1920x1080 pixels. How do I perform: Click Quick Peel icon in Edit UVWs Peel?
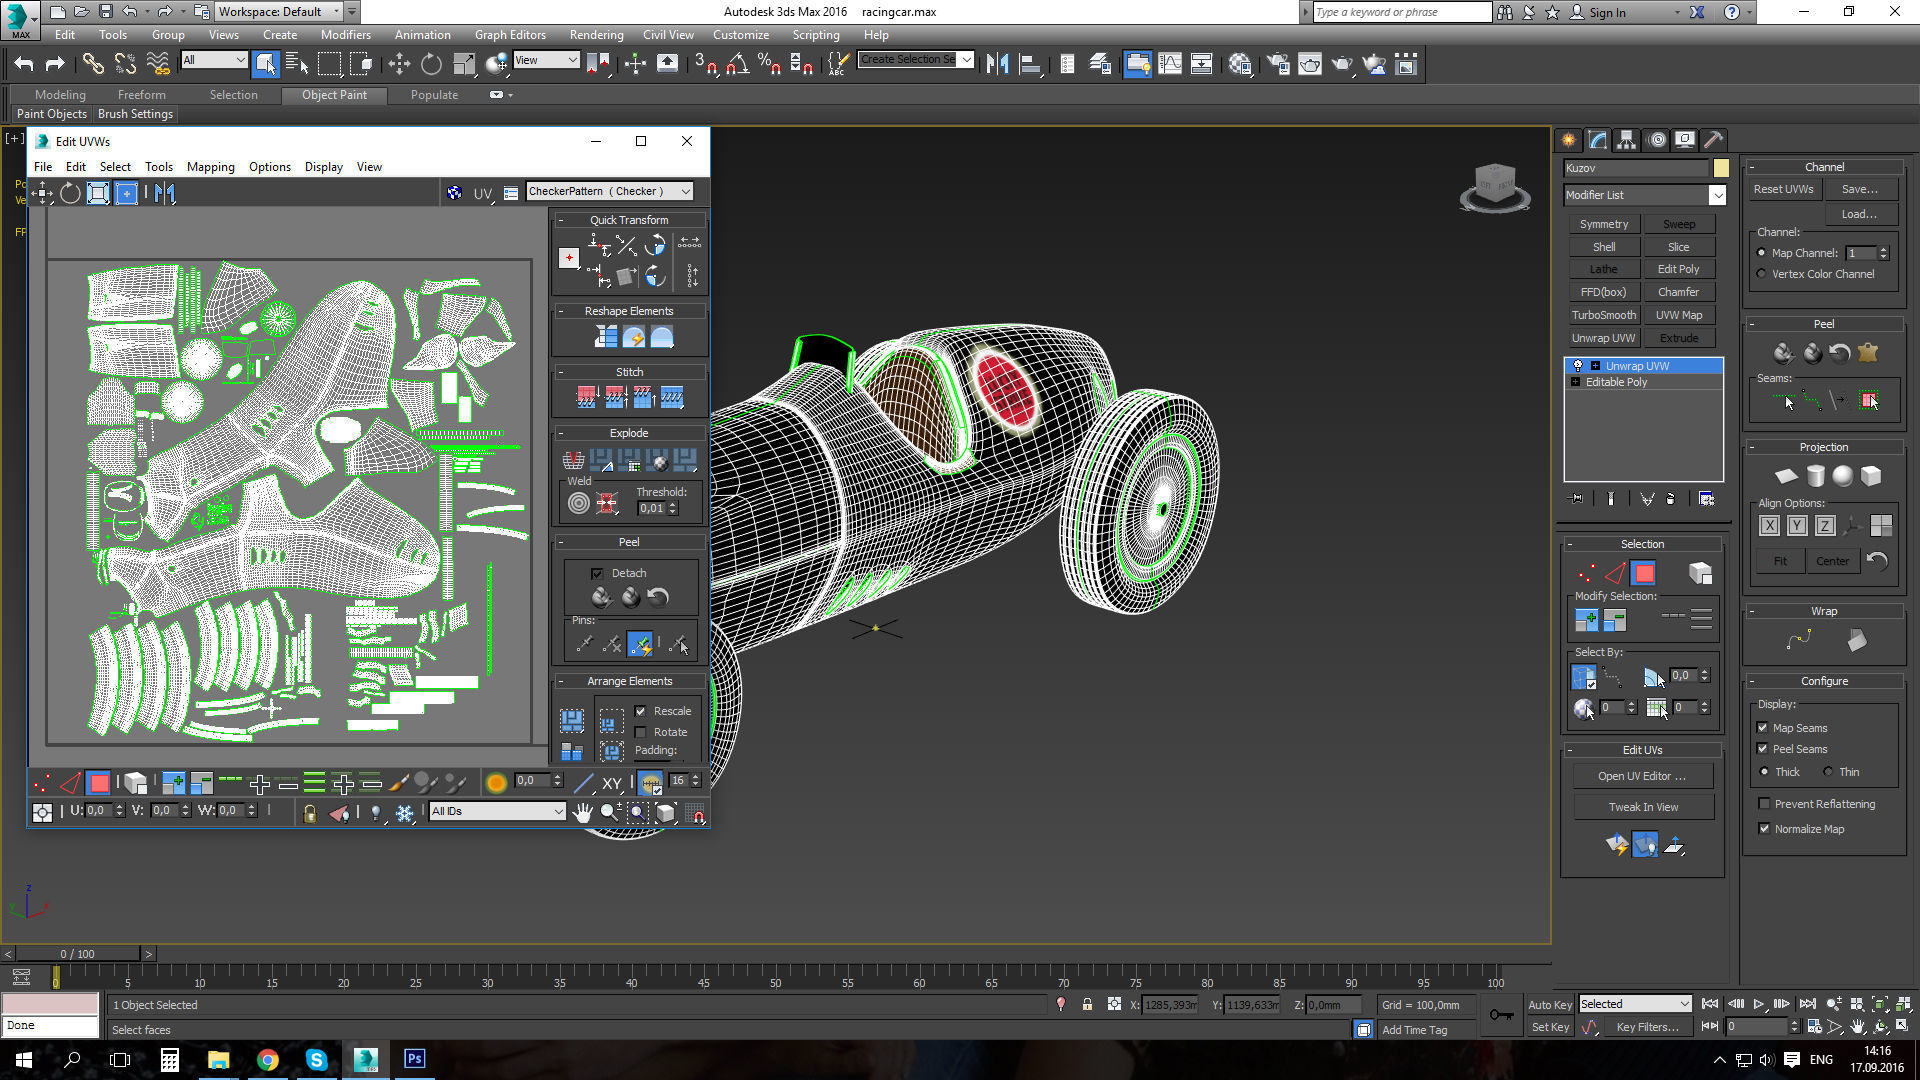click(601, 597)
